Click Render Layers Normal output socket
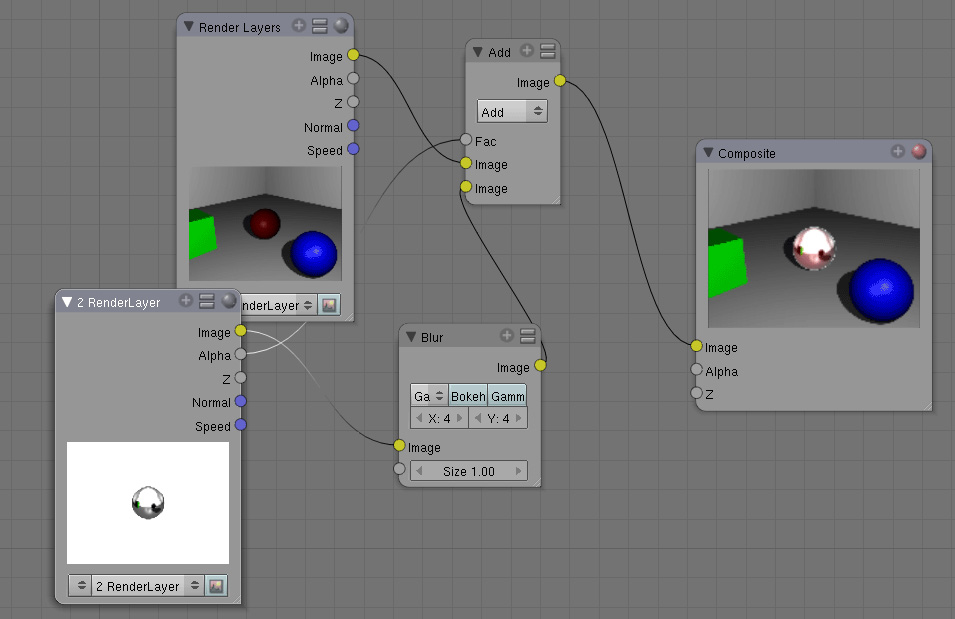Viewport: 955px width, 619px height. tap(353, 126)
